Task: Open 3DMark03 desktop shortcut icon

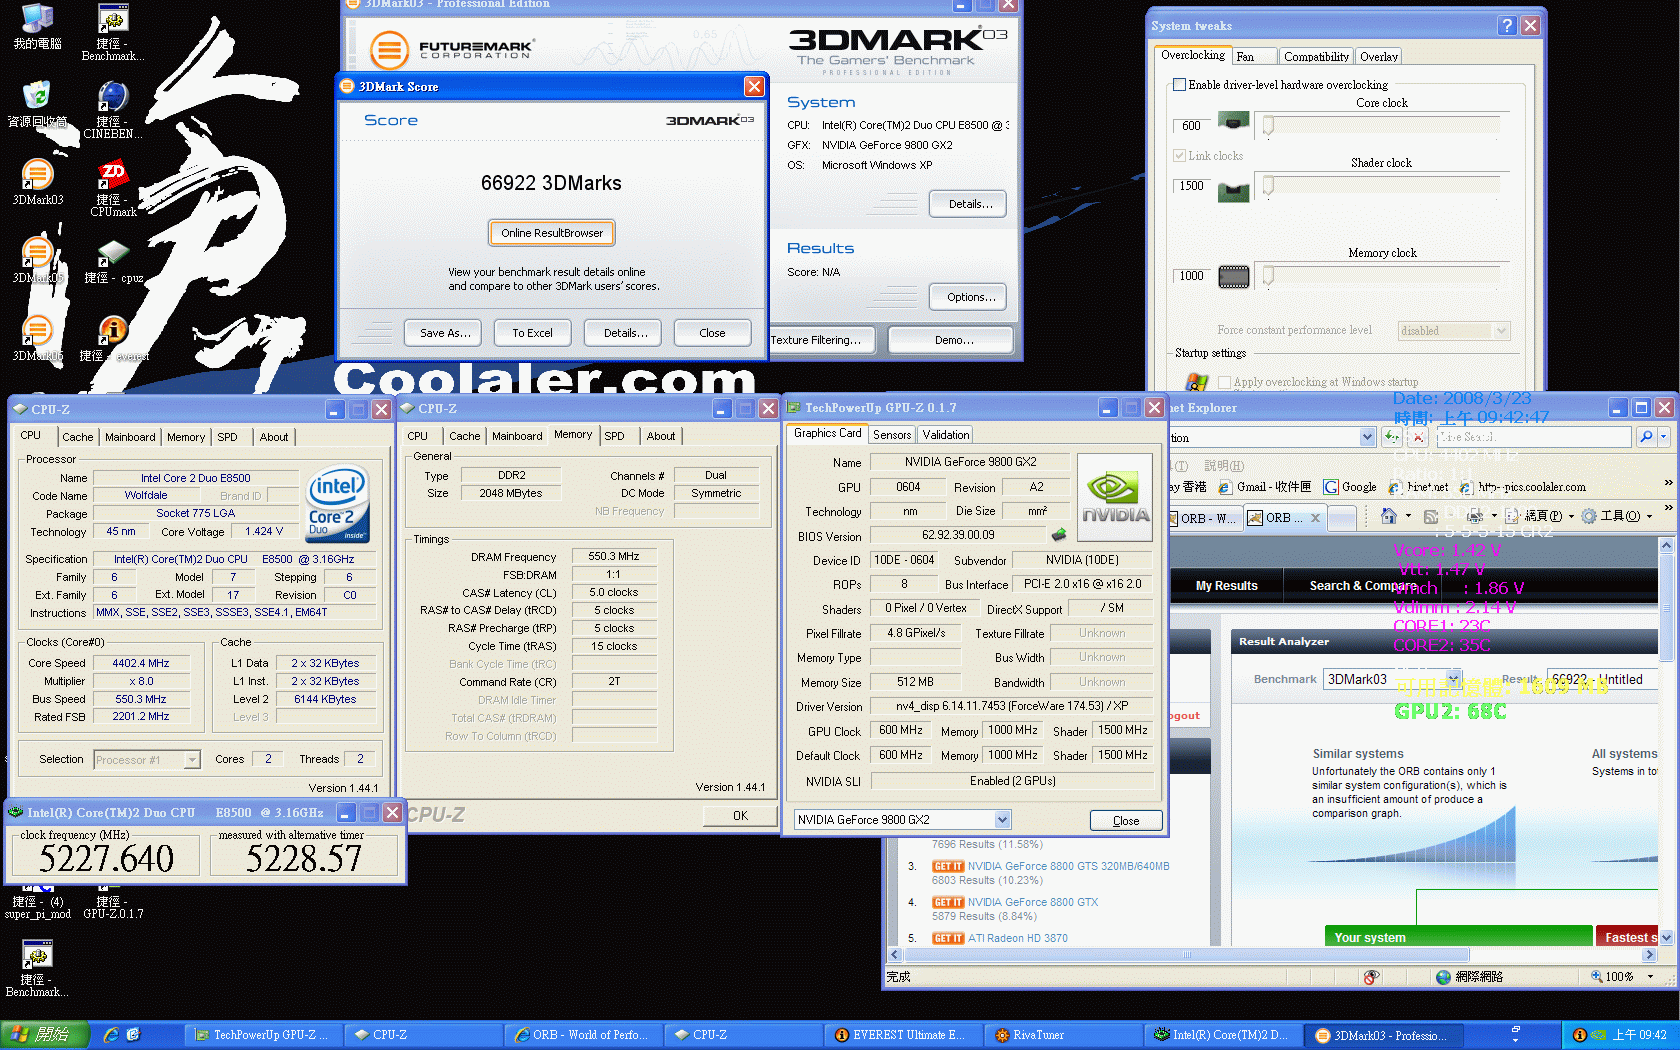Action: click(x=37, y=176)
